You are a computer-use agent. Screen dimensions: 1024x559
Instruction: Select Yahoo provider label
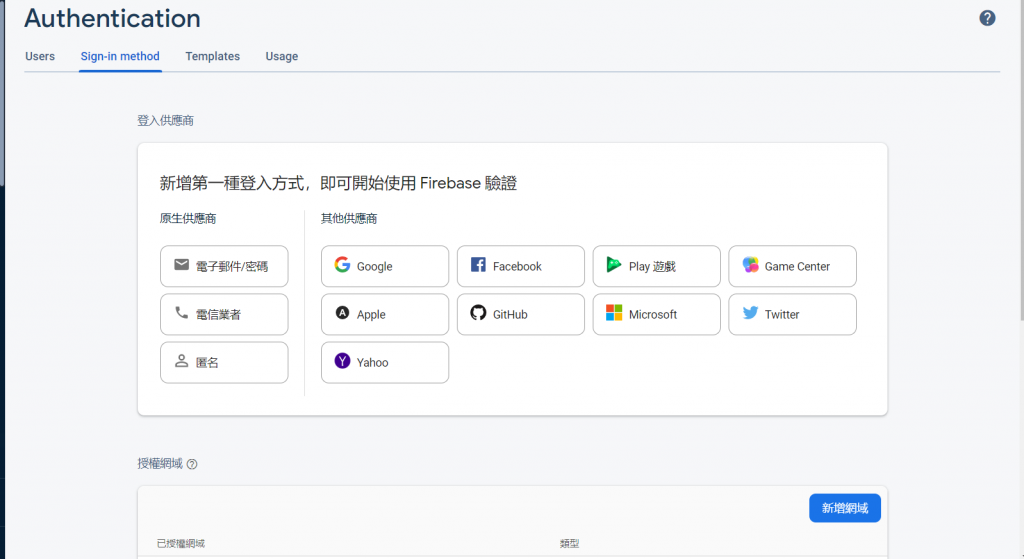coord(372,362)
